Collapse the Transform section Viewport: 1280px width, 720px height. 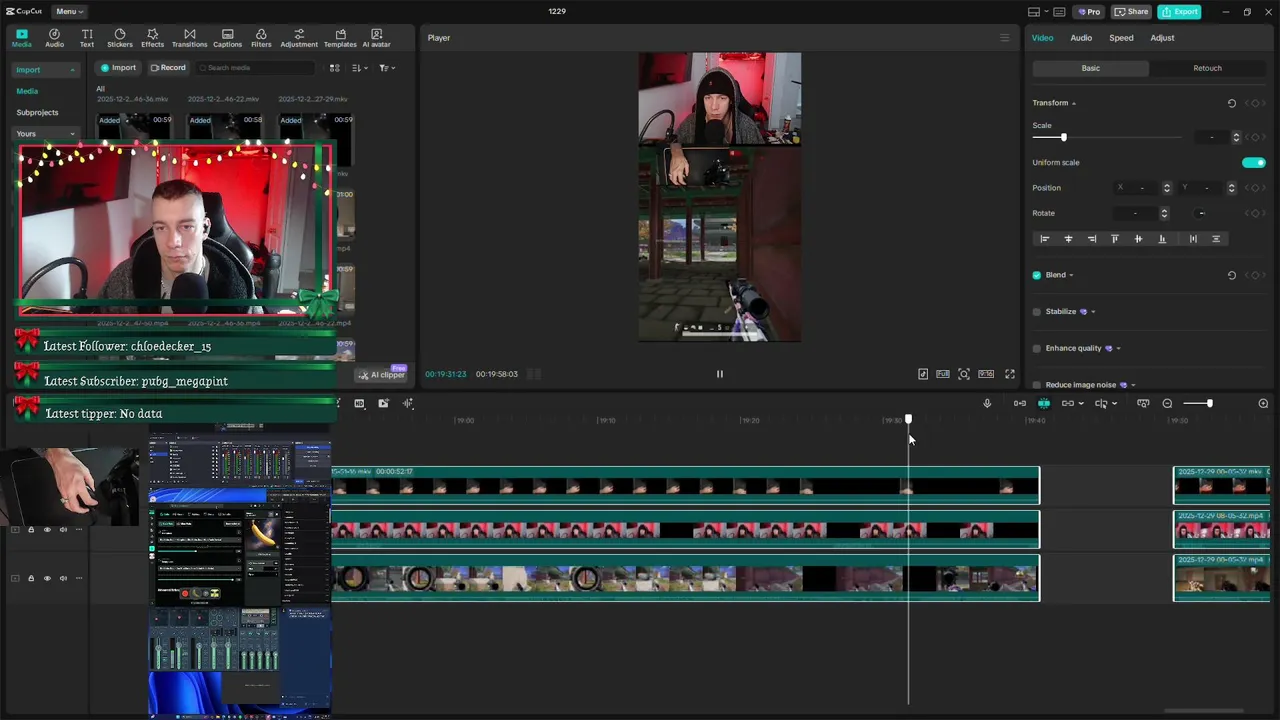coord(1074,104)
